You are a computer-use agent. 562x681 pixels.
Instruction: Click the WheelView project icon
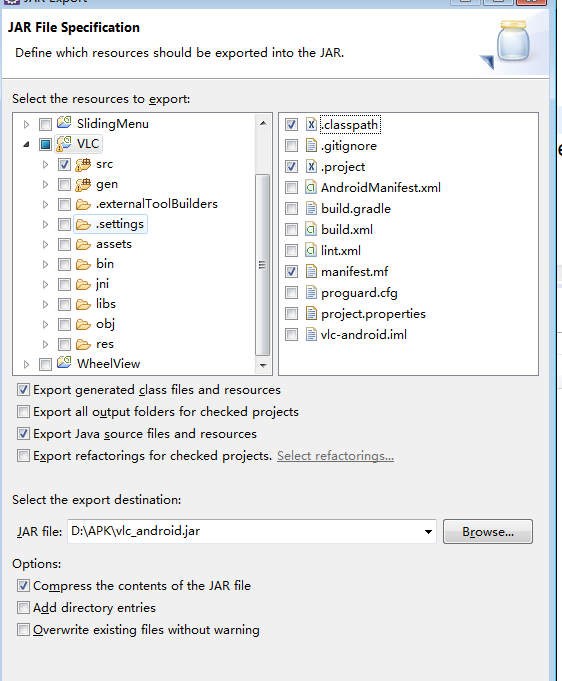64,363
